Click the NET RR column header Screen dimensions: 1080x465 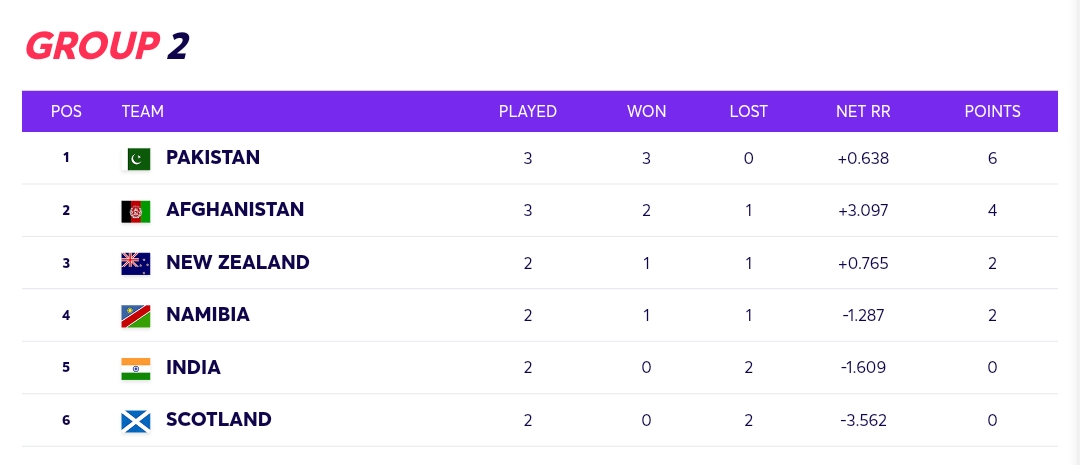(x=863, y=112)
